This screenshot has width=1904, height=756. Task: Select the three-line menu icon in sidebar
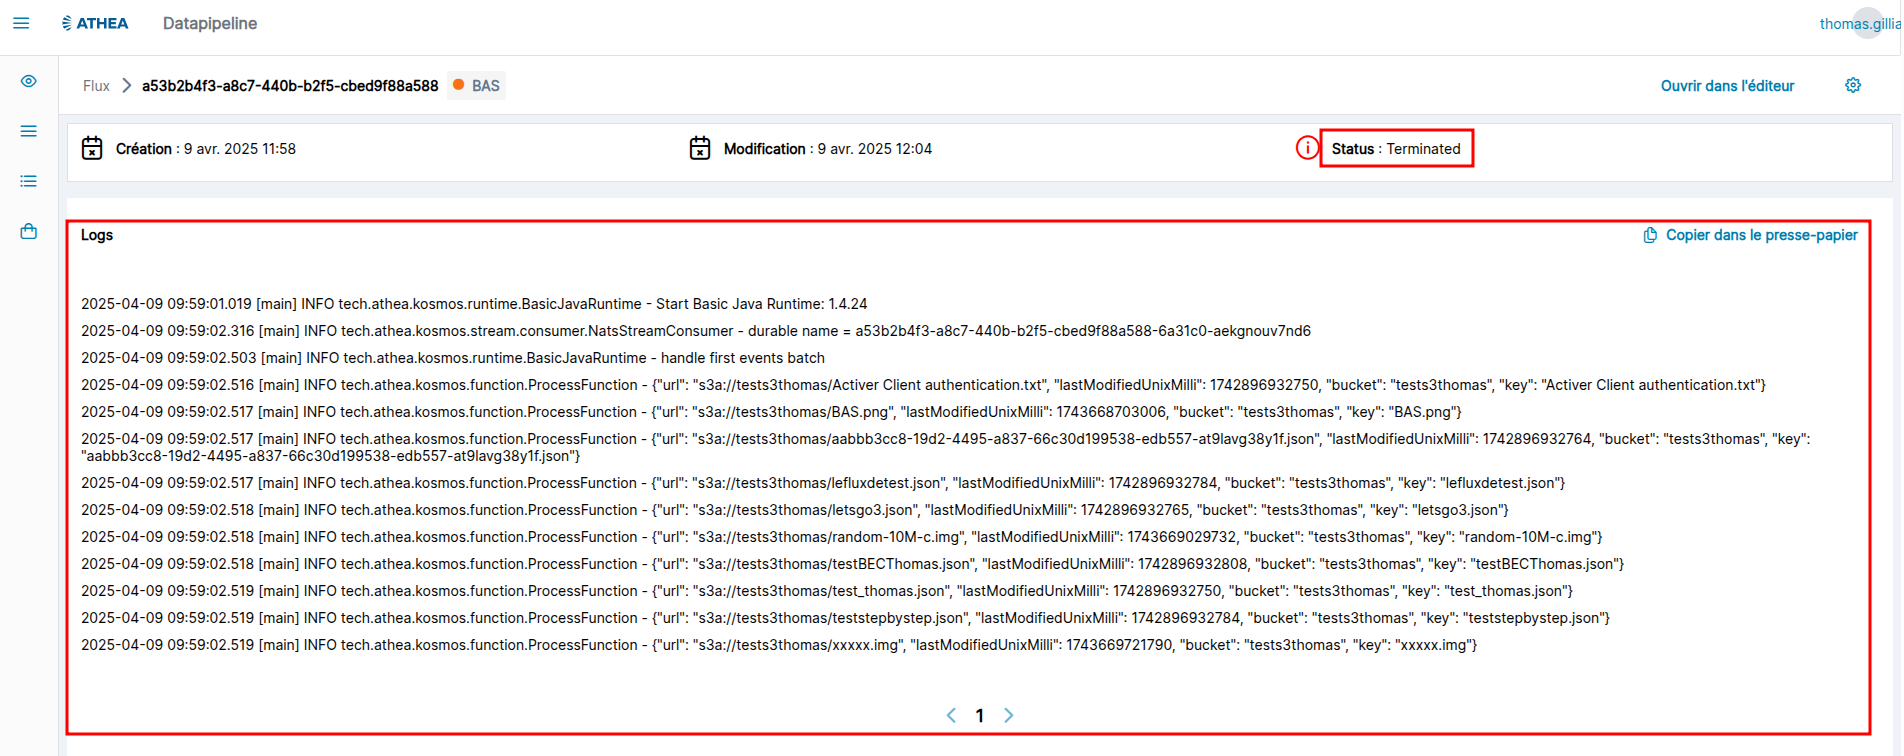click(29, 131)
